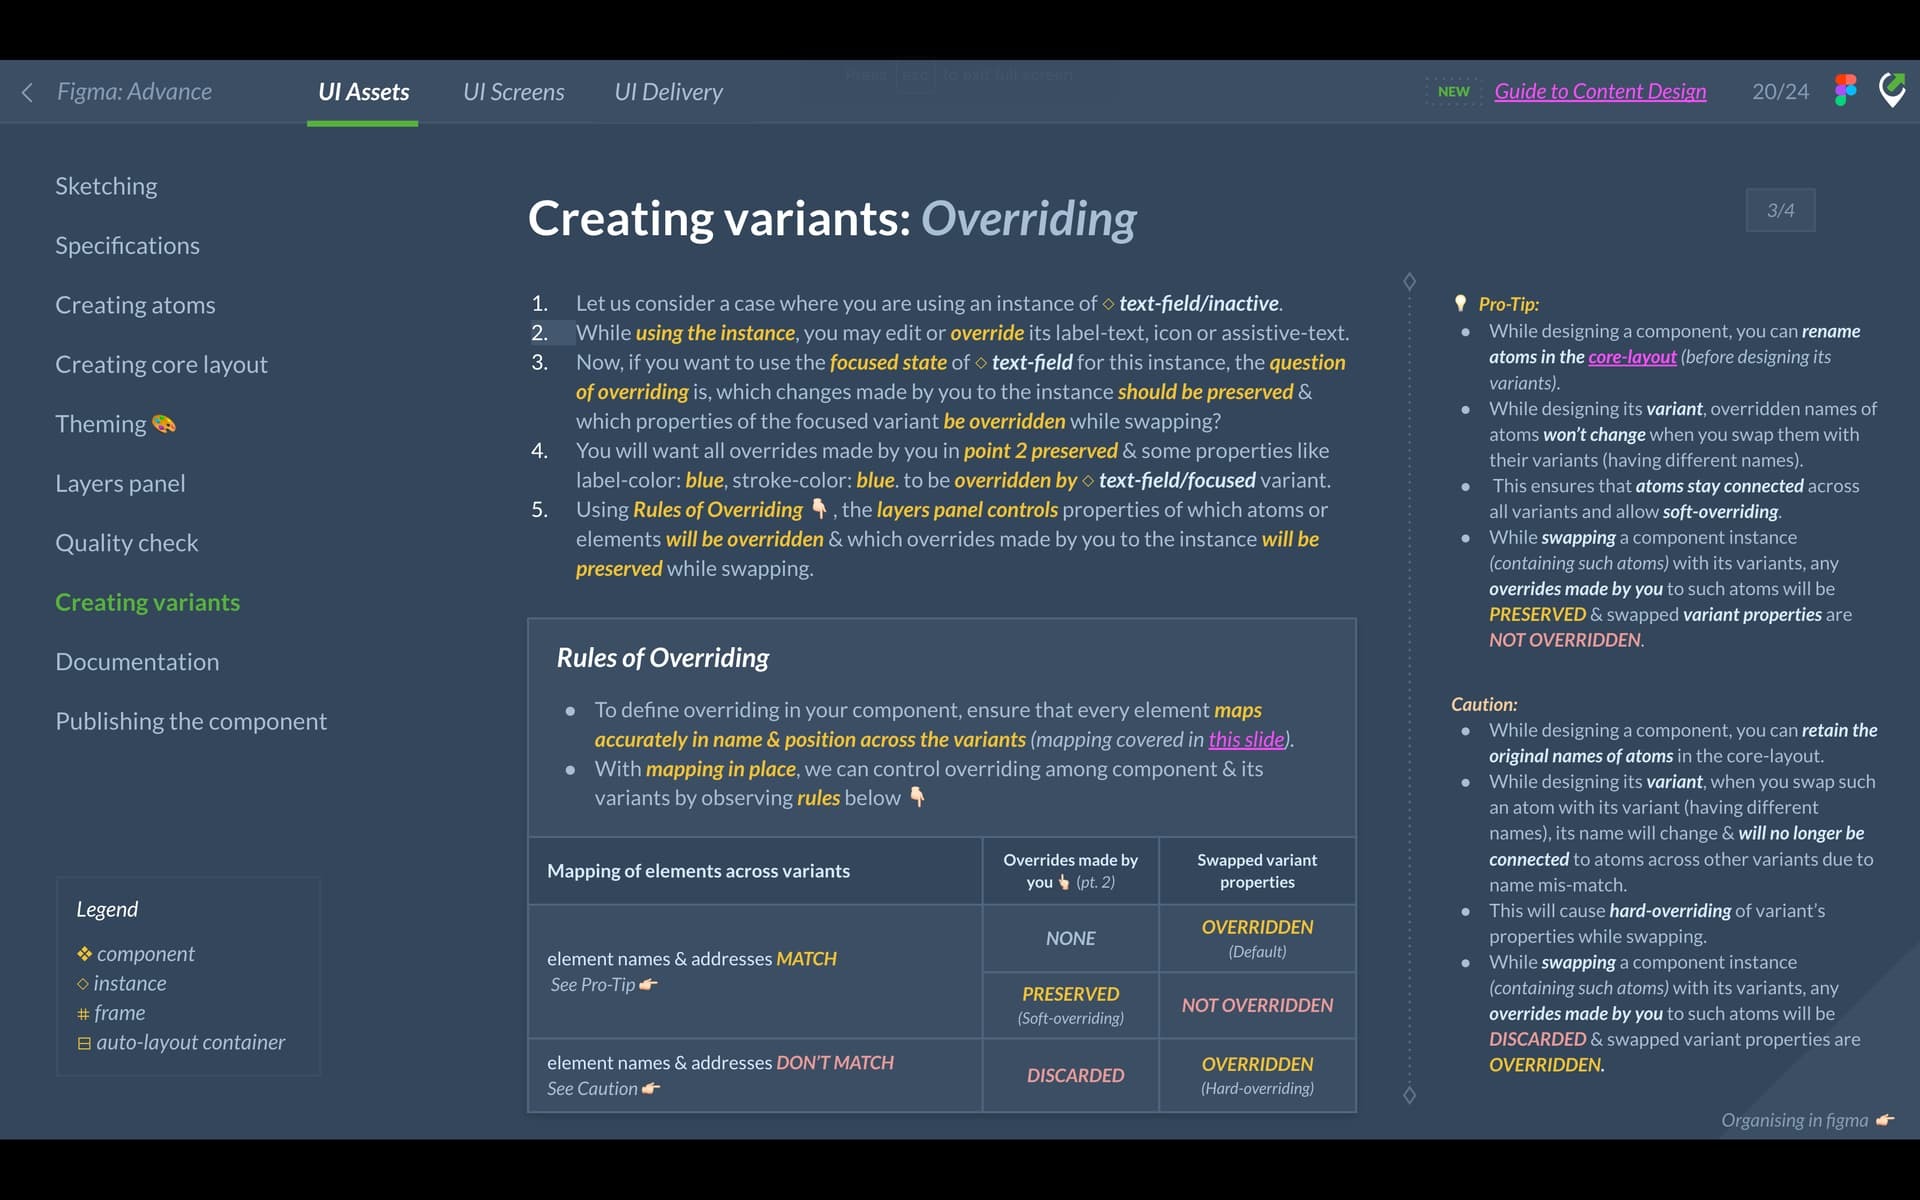Click the slide counter showing 20/24
The width and height of the screenshot is (1920, 1200).
point(1780,91)
